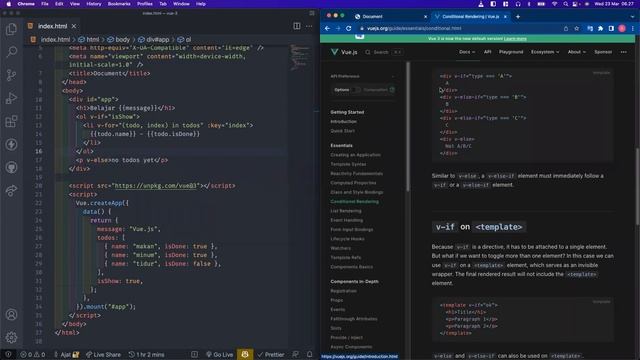Click the feedback icon next to the notification bell
This screenshot has width=640, height=360.
click(x=296, y=355)
